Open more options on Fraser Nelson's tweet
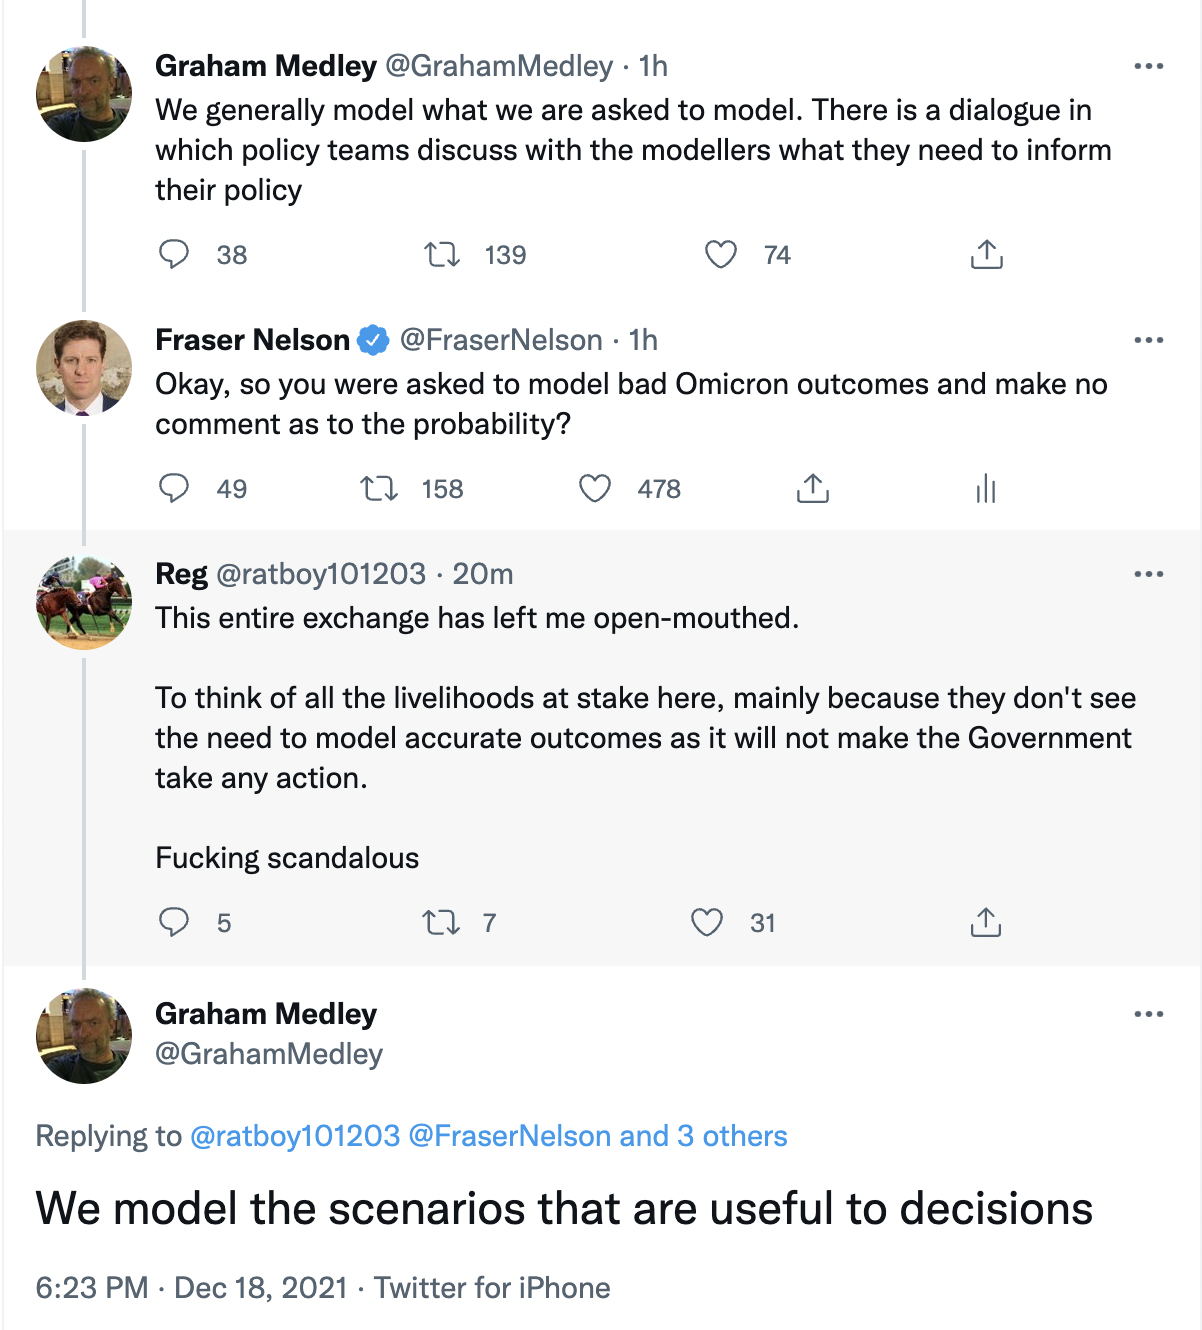The image size is (1202, 1330). pos(1149,340)
